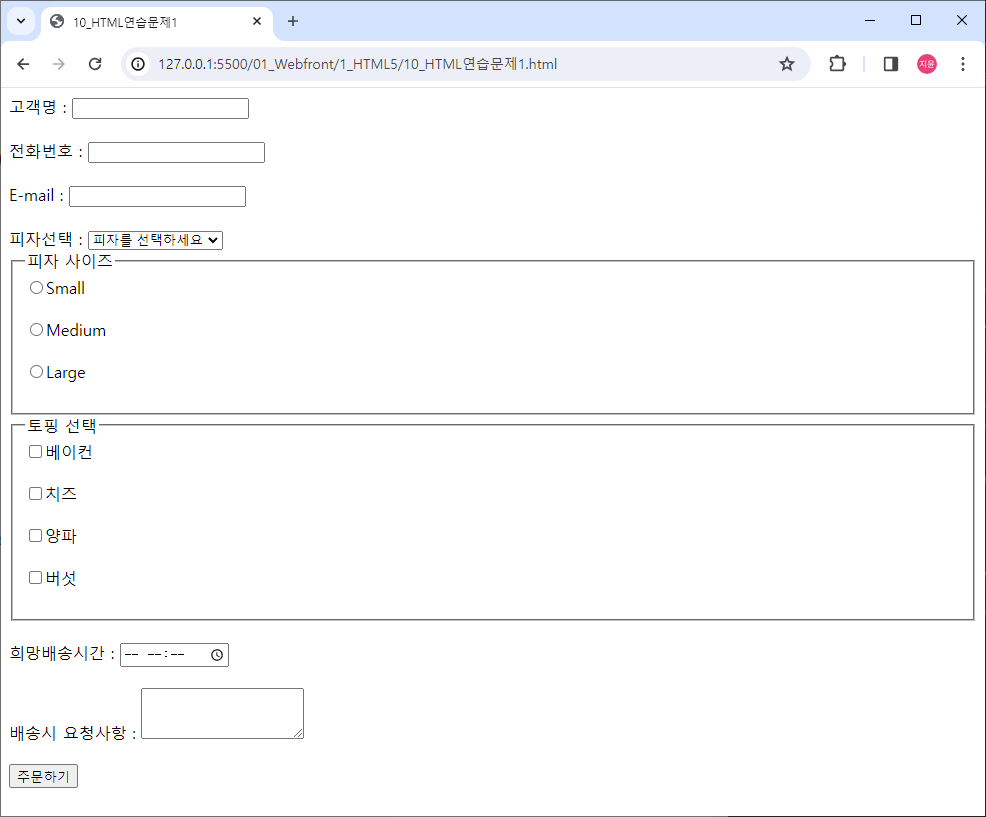
Task: Submit with the 주문하기 button
Action: [x=43, y=776]
